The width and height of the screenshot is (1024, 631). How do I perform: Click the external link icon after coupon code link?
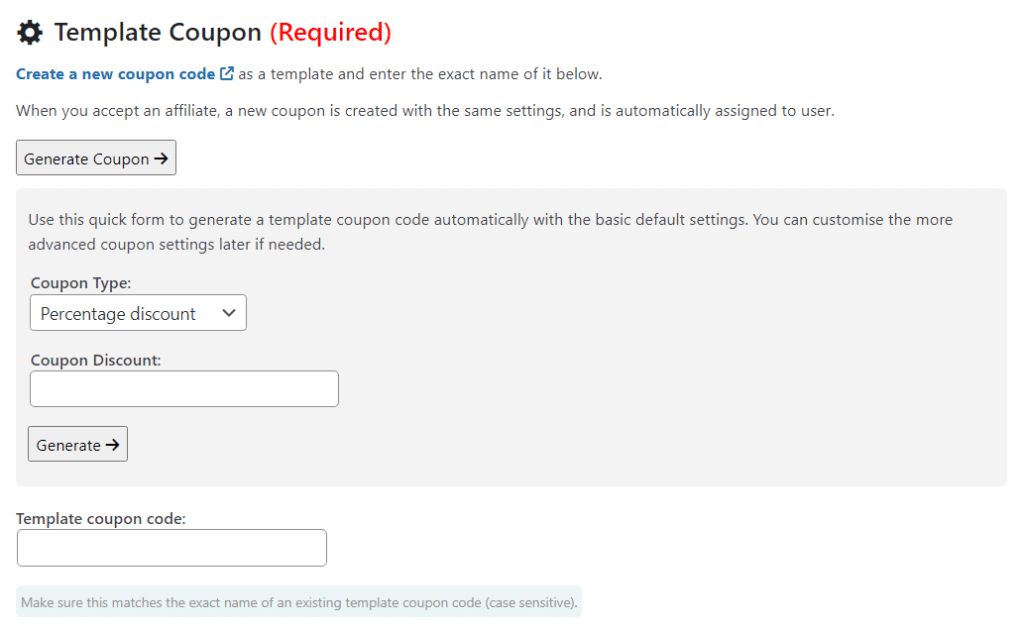tap(227, 74)
